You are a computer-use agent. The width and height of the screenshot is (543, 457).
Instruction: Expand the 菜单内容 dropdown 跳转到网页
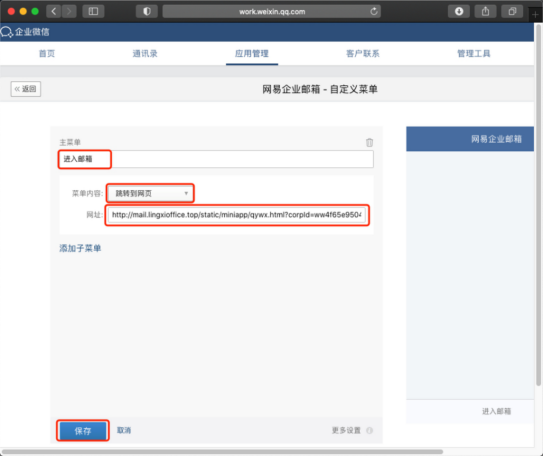point(150,193)
